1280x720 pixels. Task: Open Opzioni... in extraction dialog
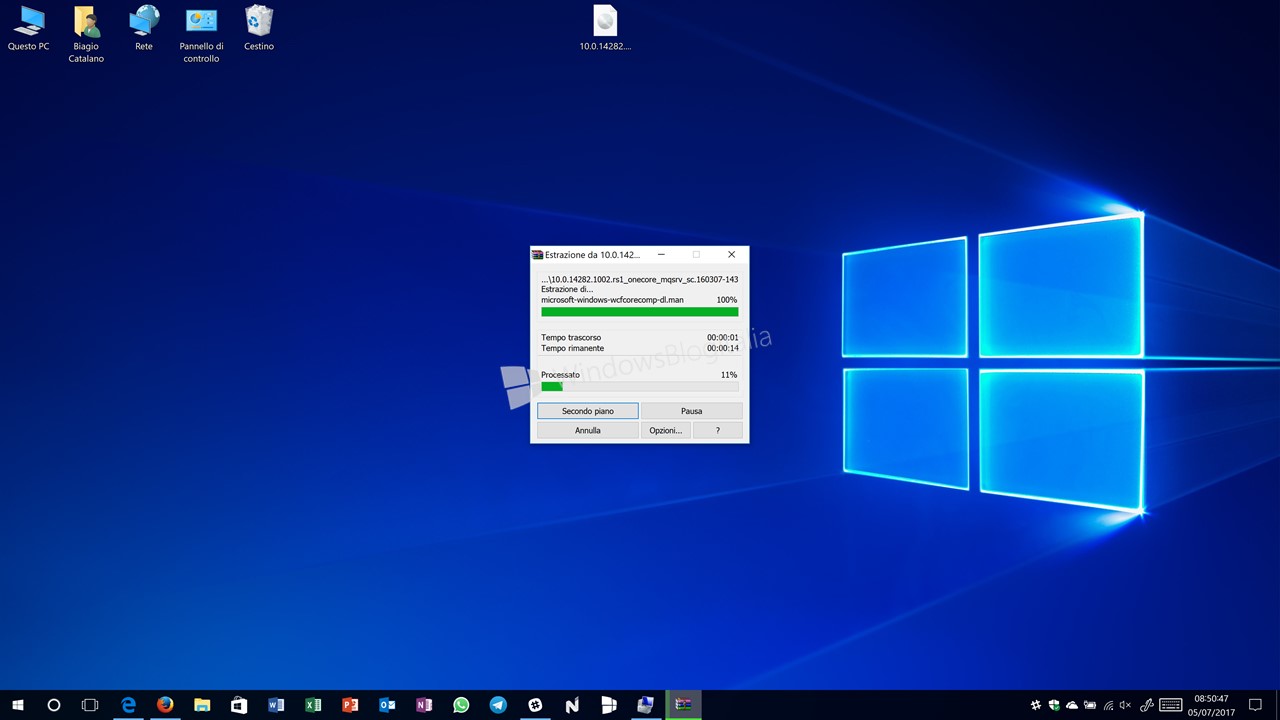pos(666,430)
